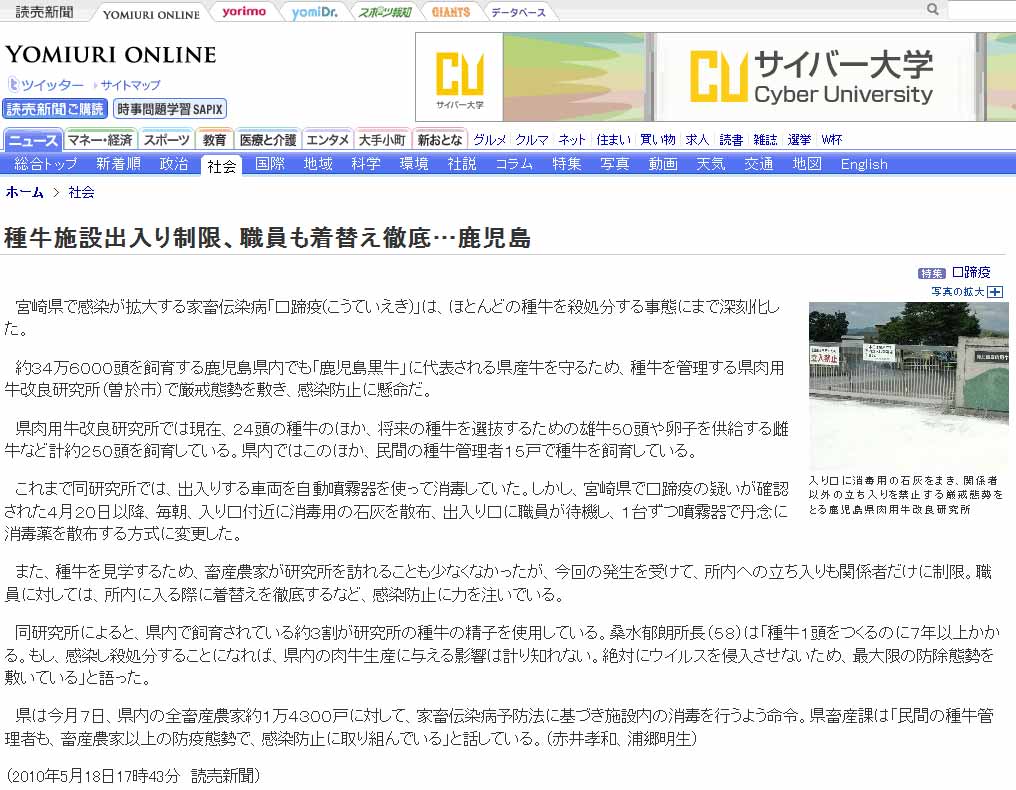Open the yomiDr. tab
This screenshot has height=790, width=1016.
tap(313, 12)
